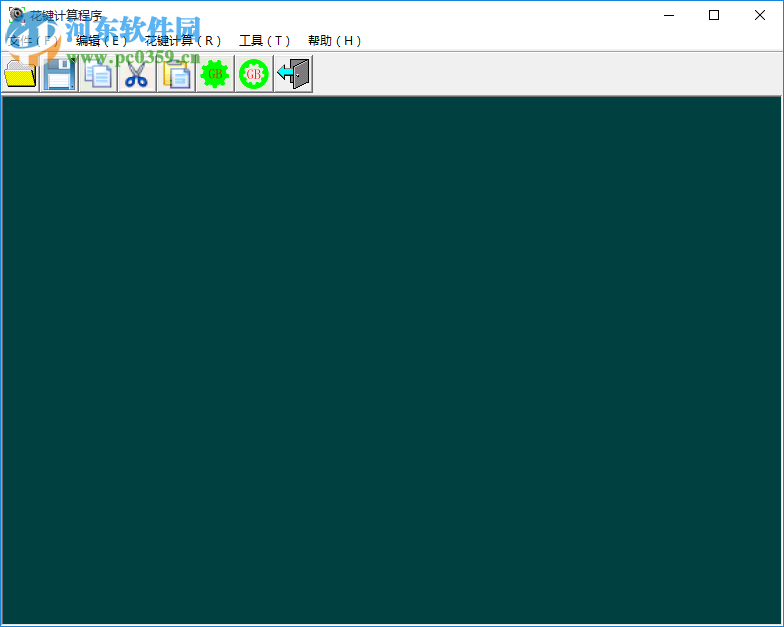Image resolution: width=784 pixels, height=627 pixels.
Task: Paste with the clipboard icon
Action: tap(176, 74)
